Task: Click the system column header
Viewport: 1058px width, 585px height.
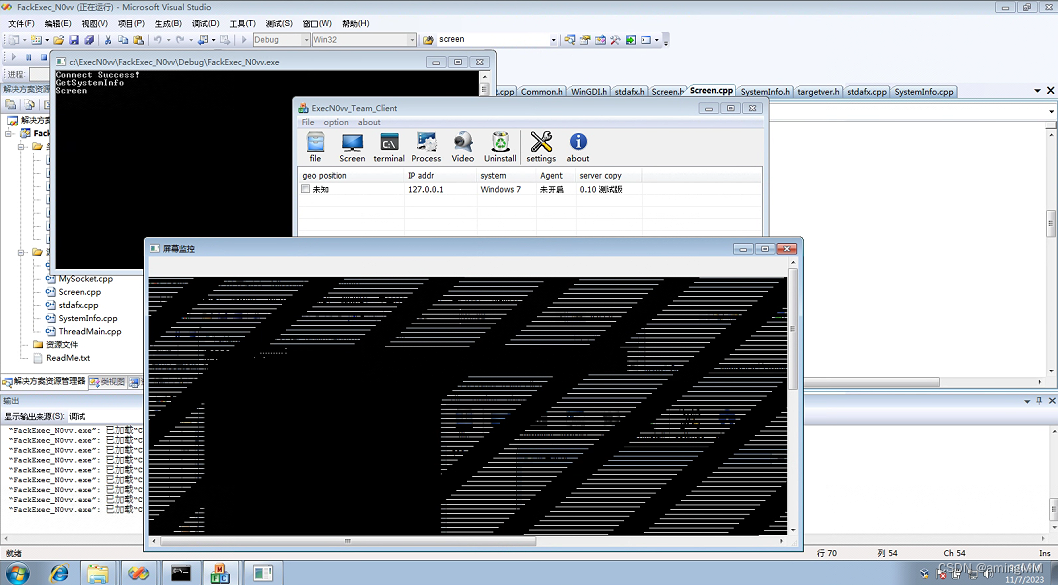Action: [x=506, y=175]
